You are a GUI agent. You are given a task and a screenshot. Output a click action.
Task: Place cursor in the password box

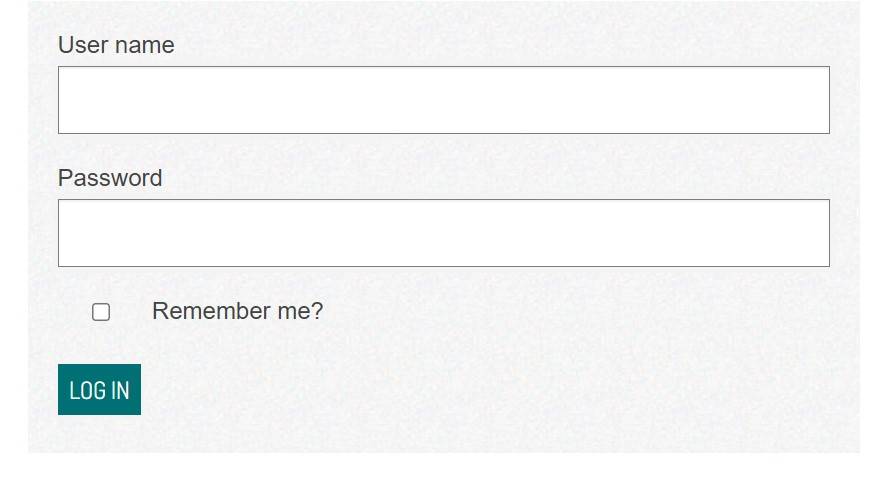(x=443, y=233)
